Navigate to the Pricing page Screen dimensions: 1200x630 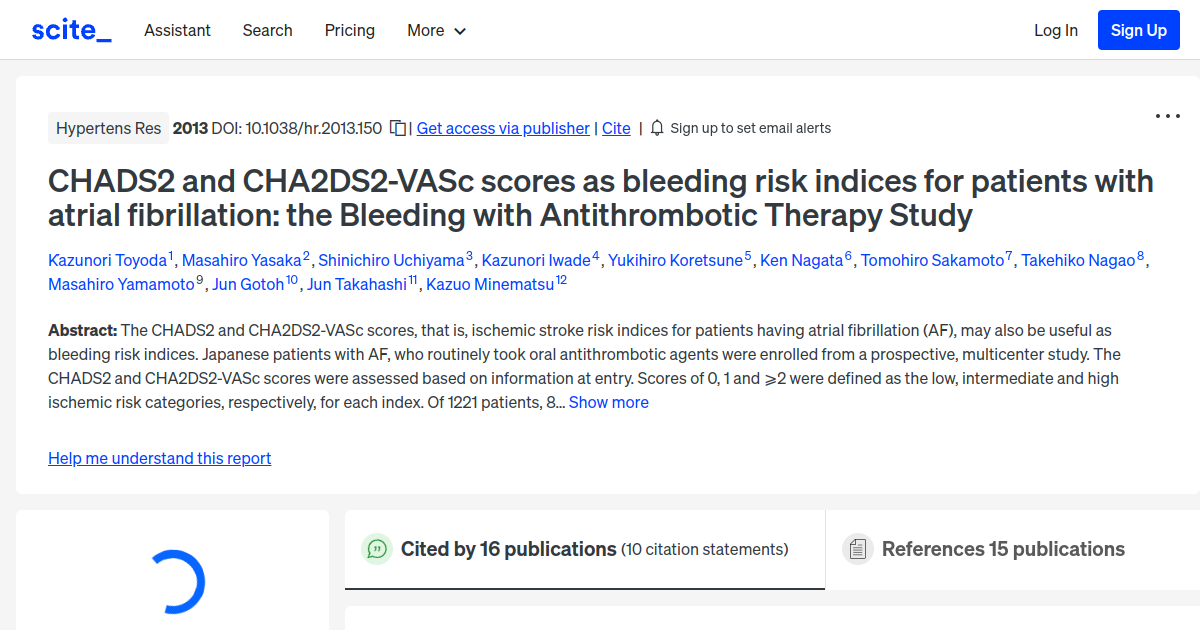point(349,30)
